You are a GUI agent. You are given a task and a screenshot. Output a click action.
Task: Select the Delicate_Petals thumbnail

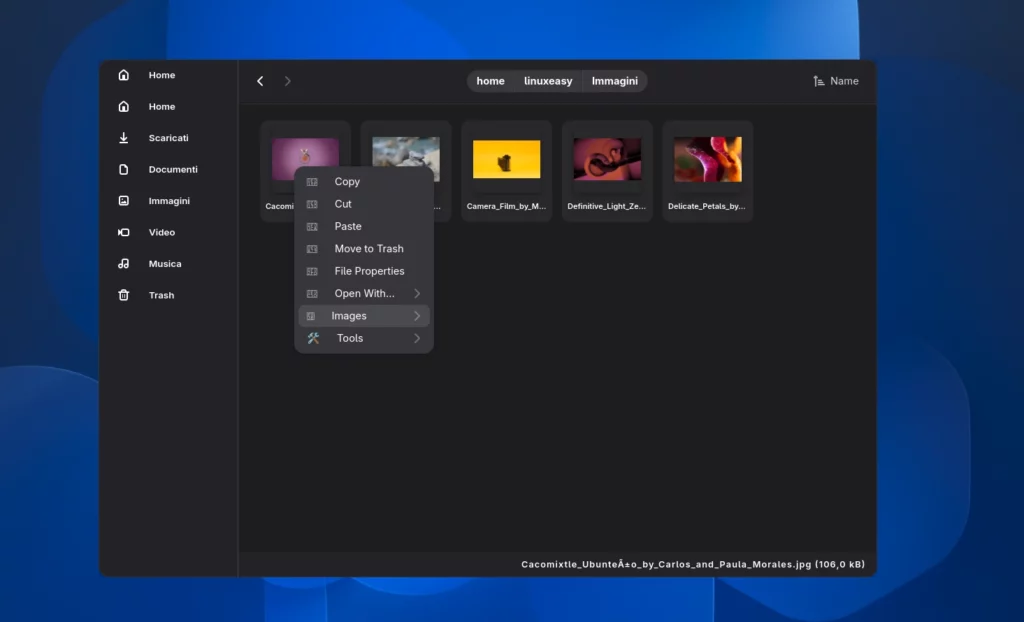point(707,158)
